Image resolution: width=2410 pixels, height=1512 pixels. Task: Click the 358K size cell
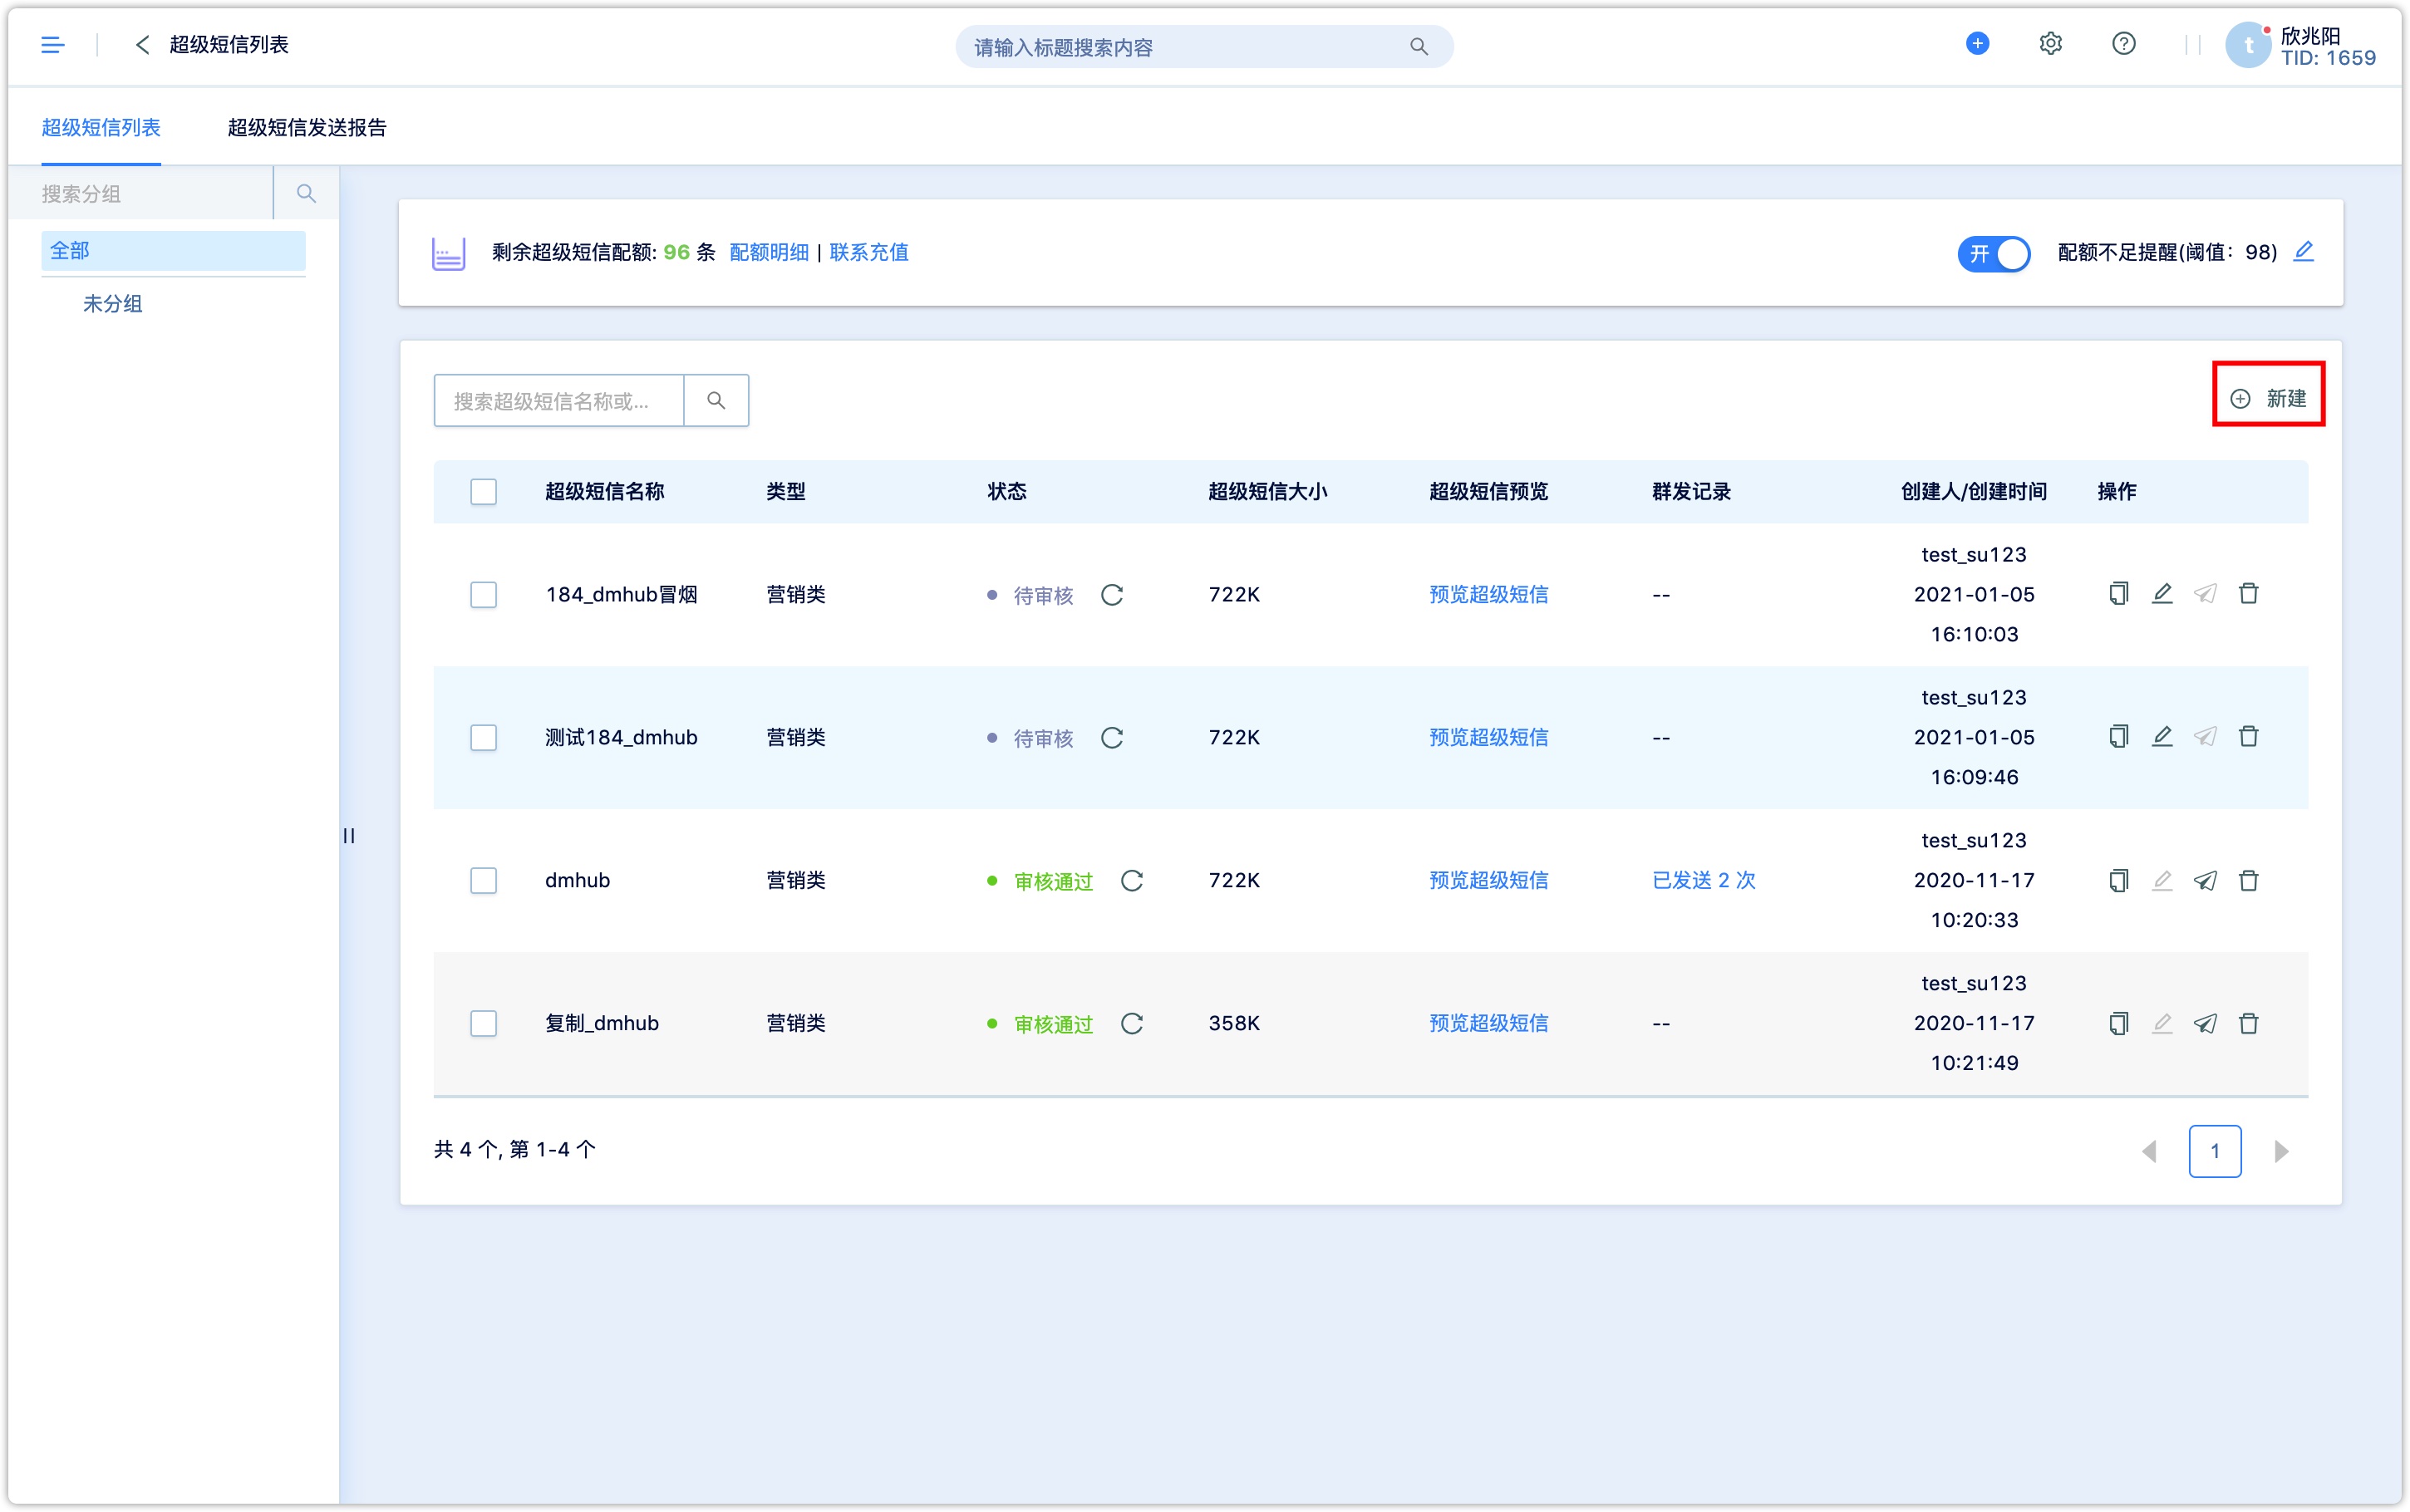click(1233, 1024)
